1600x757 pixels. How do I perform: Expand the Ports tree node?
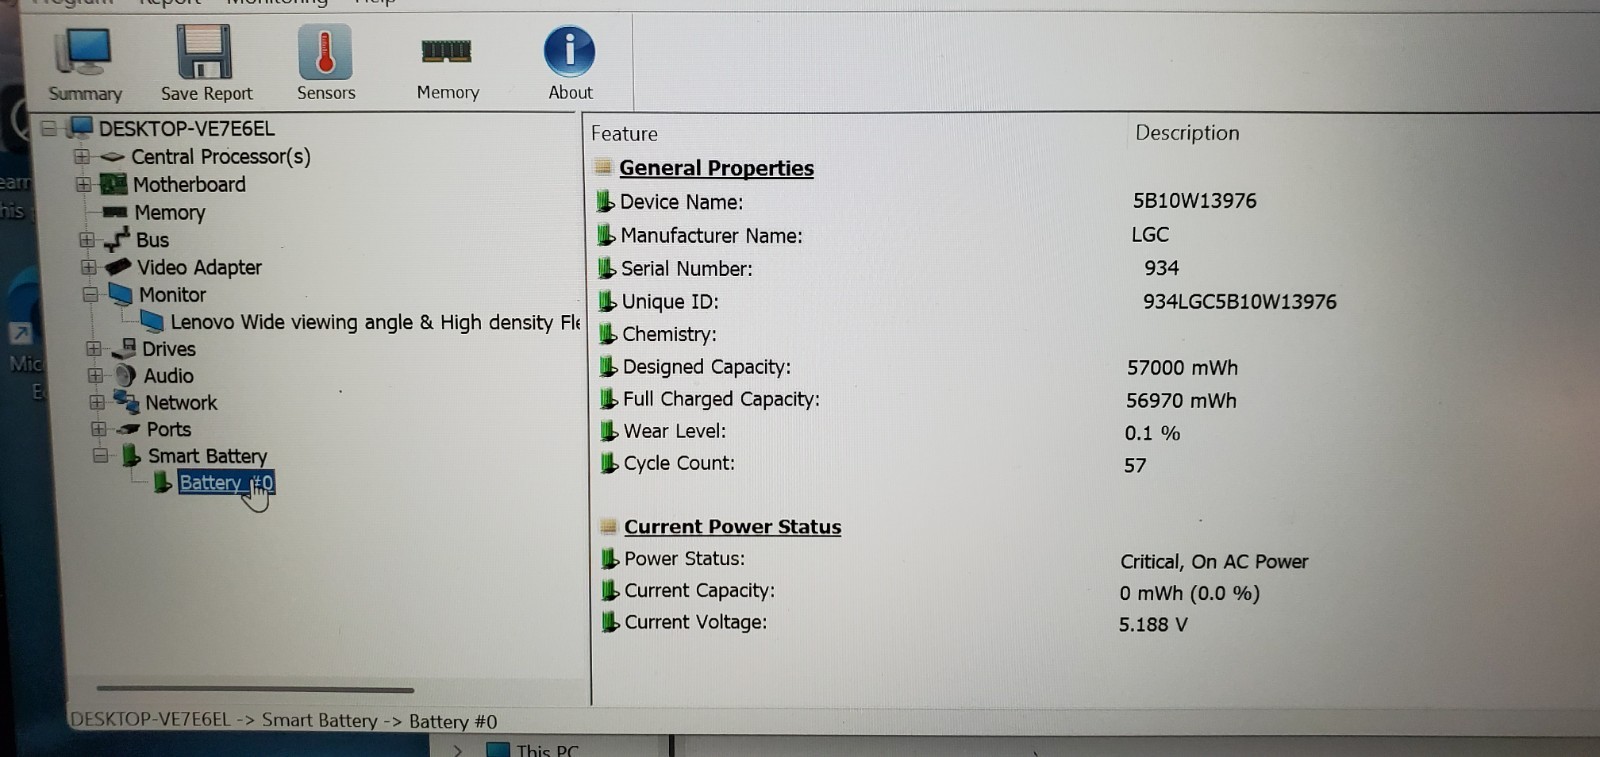tap(99, 429)
